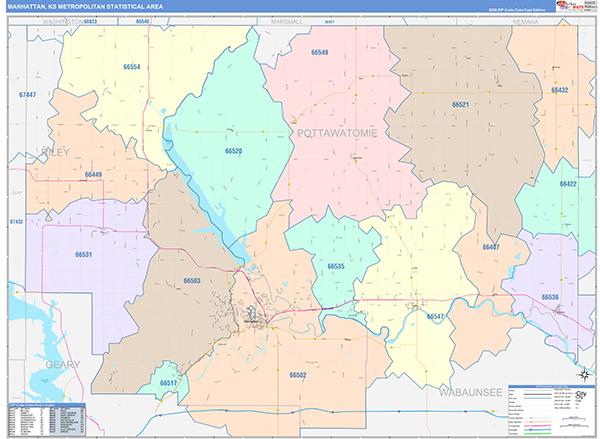Viewport: 600px width, 439px height.
Task: Click the WABAUNSEE county name
Action: tap(470, 393)
